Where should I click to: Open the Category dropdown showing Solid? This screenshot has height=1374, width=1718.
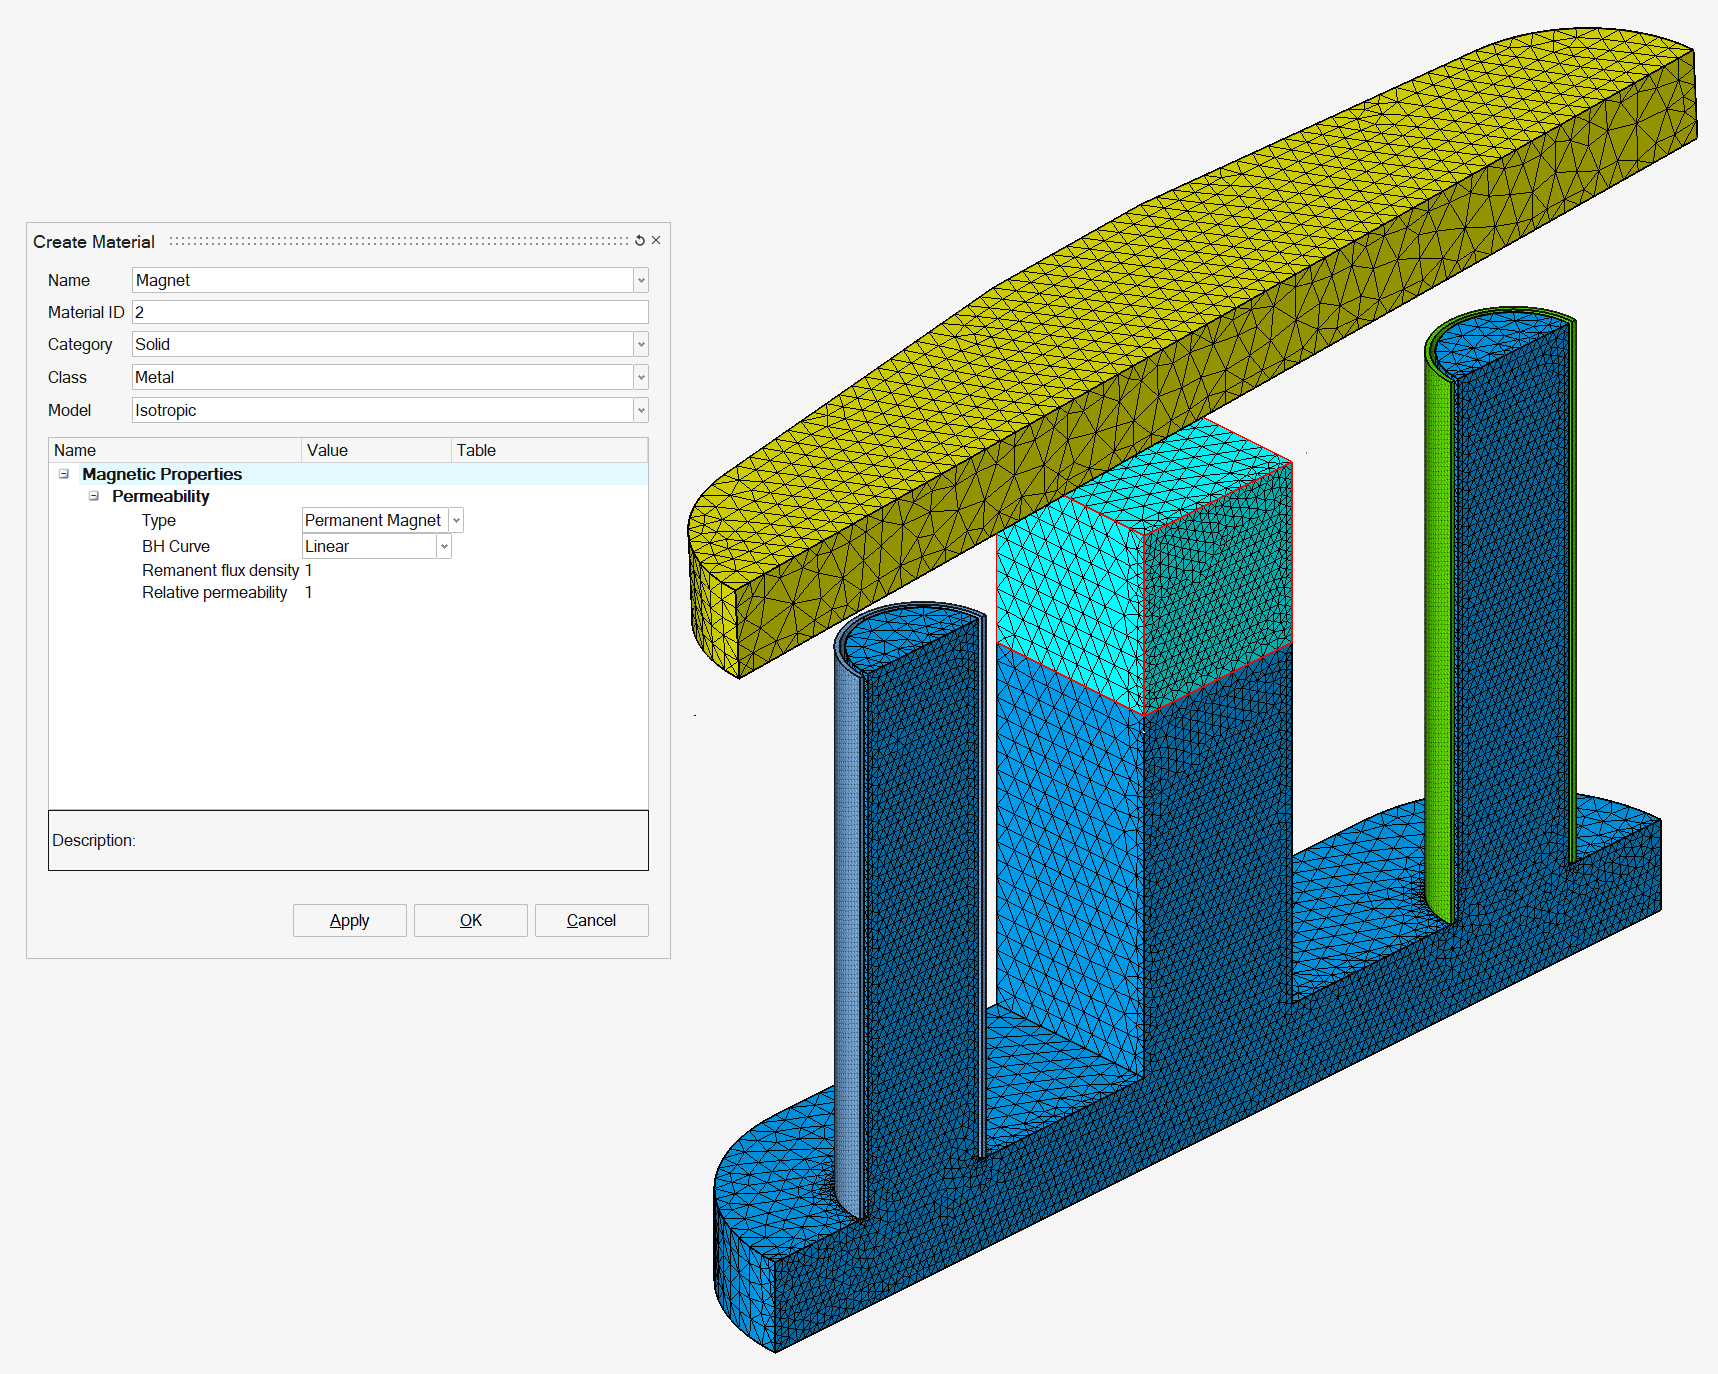coord(641,345)
